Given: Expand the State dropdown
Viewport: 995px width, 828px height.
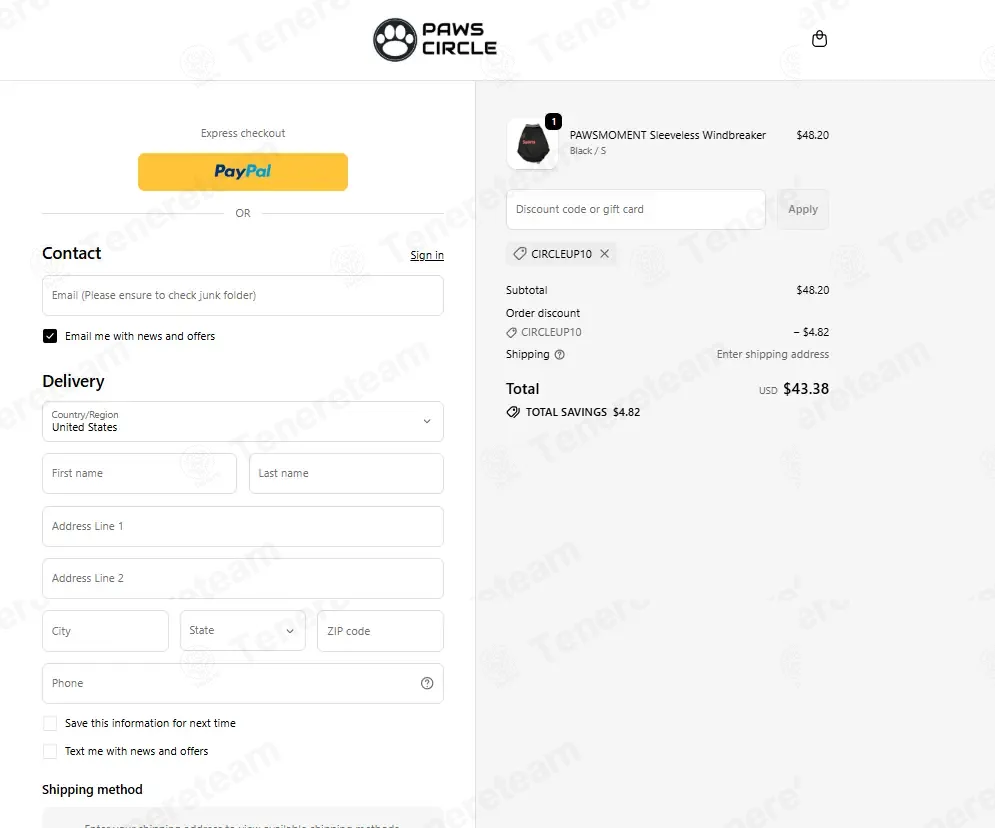Looking at the screenshot, I should point(243,631).
